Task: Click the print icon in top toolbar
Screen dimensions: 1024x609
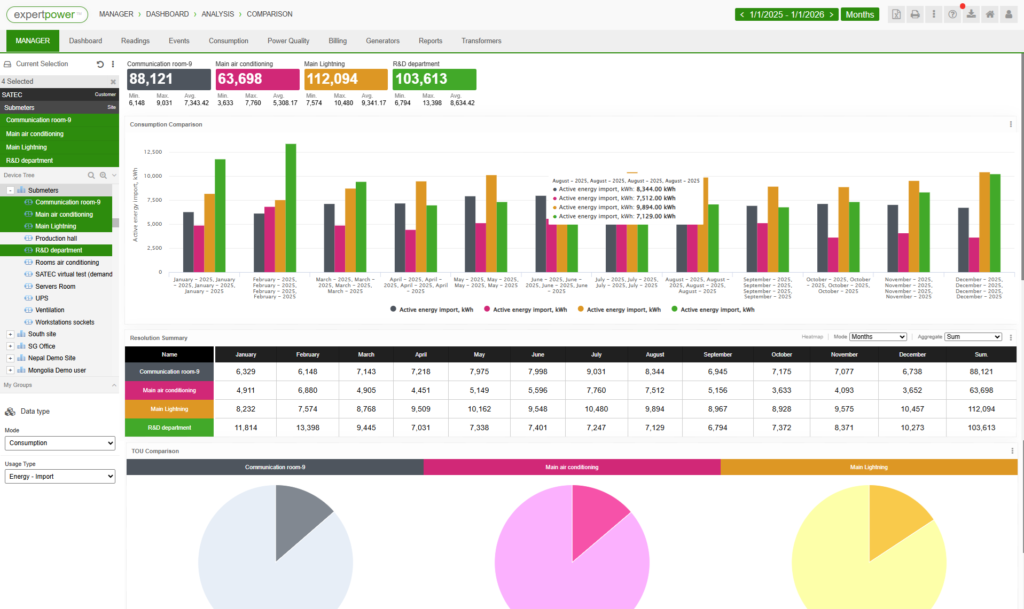Action: point(915,14)
